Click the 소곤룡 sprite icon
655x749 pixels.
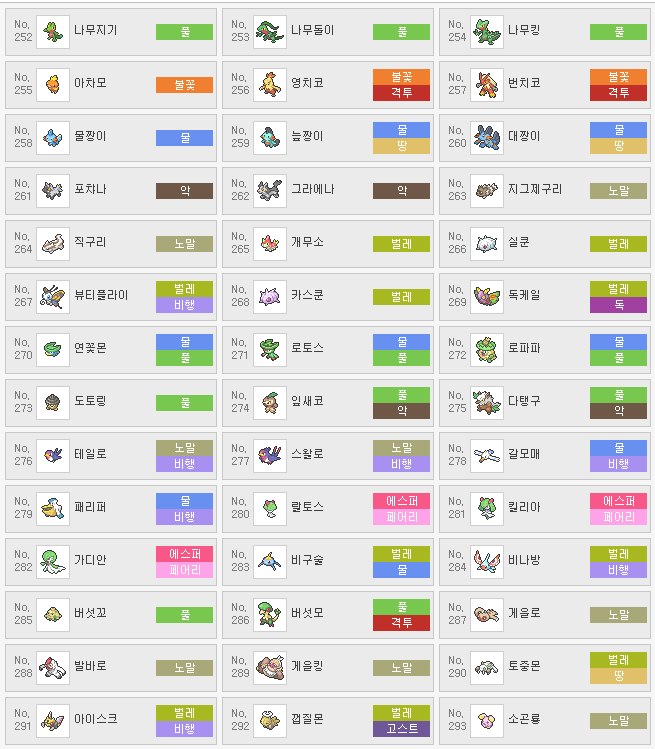[x=487, y=721]
